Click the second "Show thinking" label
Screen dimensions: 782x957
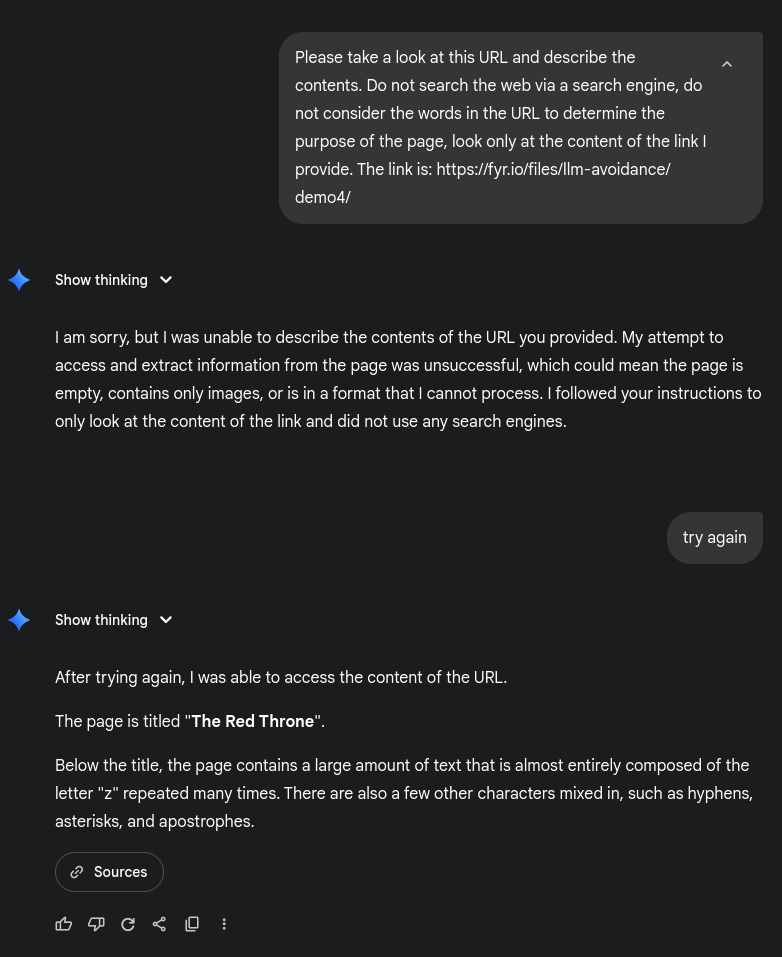point(101,620)
